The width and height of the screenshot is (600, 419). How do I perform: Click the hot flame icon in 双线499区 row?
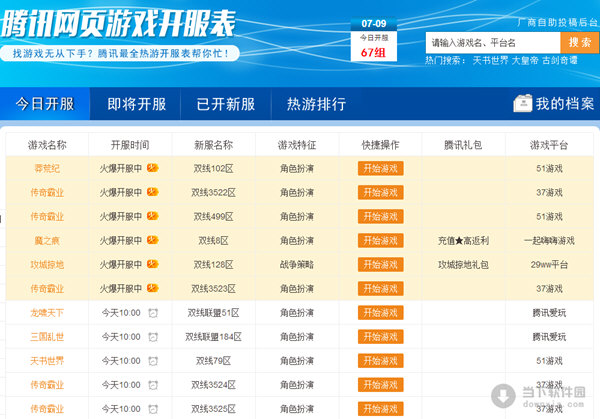tap(153, 216)
